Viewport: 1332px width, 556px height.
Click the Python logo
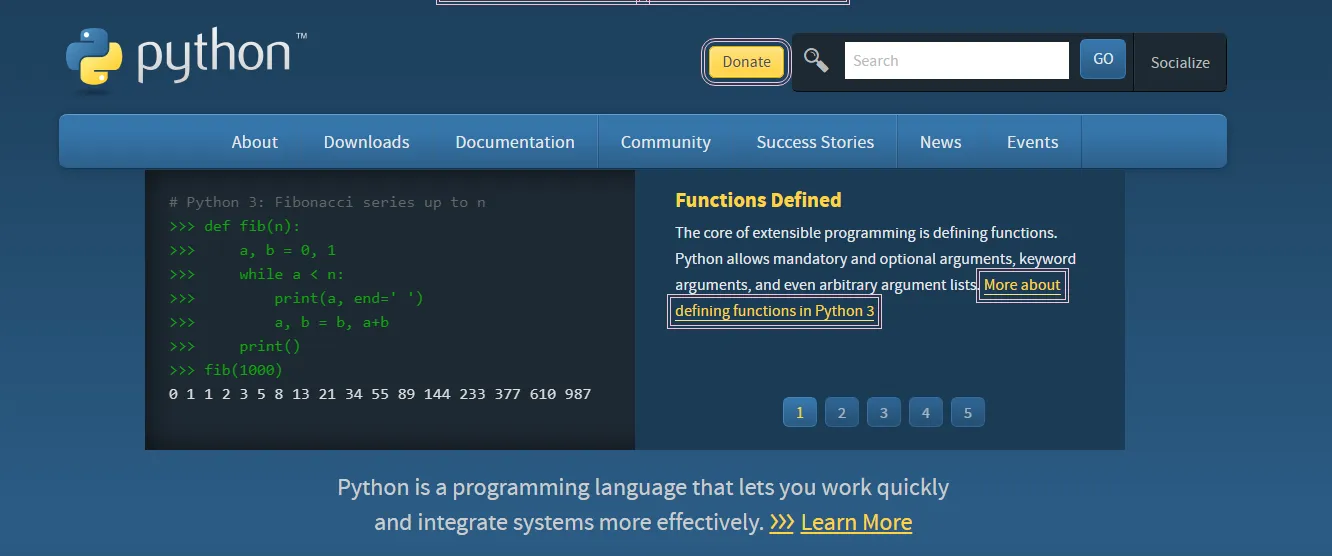click(186, 59)
